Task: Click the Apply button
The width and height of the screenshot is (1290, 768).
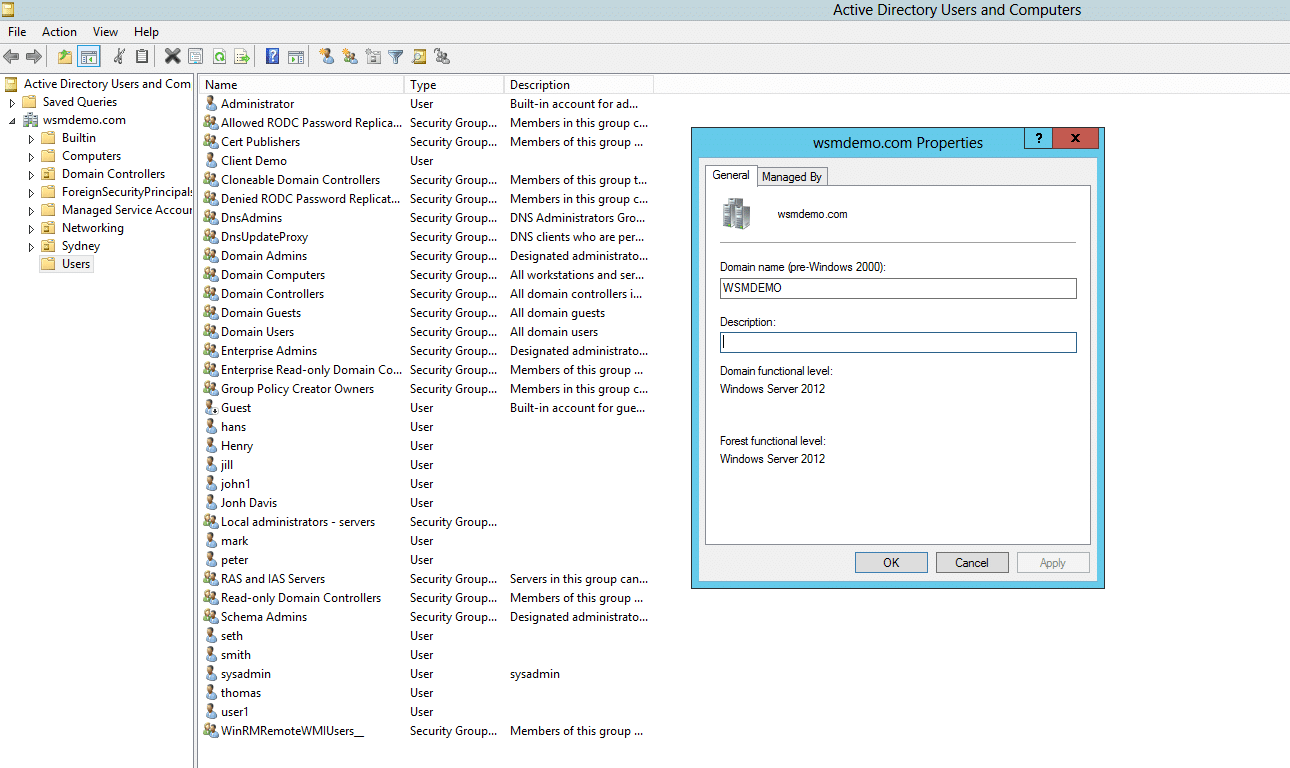Action: (1053, 563)
